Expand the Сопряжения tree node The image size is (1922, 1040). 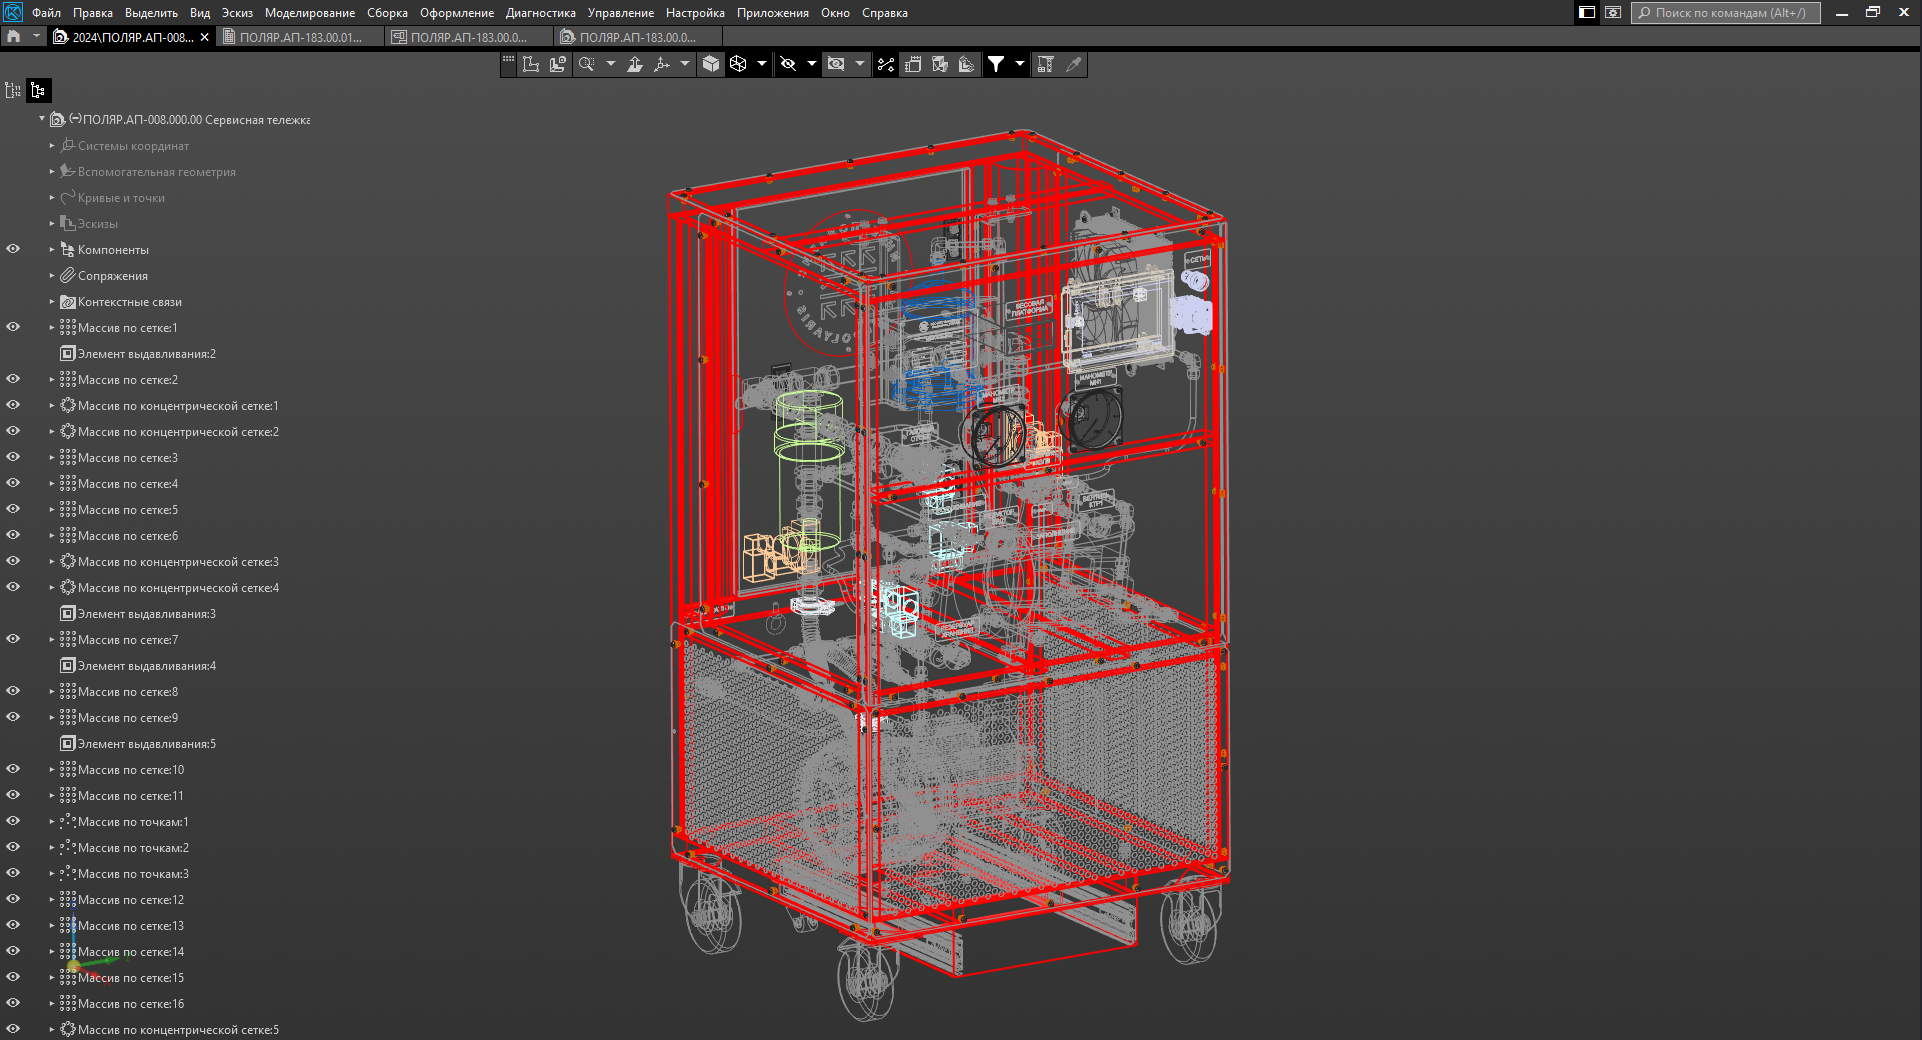(52, 275)
